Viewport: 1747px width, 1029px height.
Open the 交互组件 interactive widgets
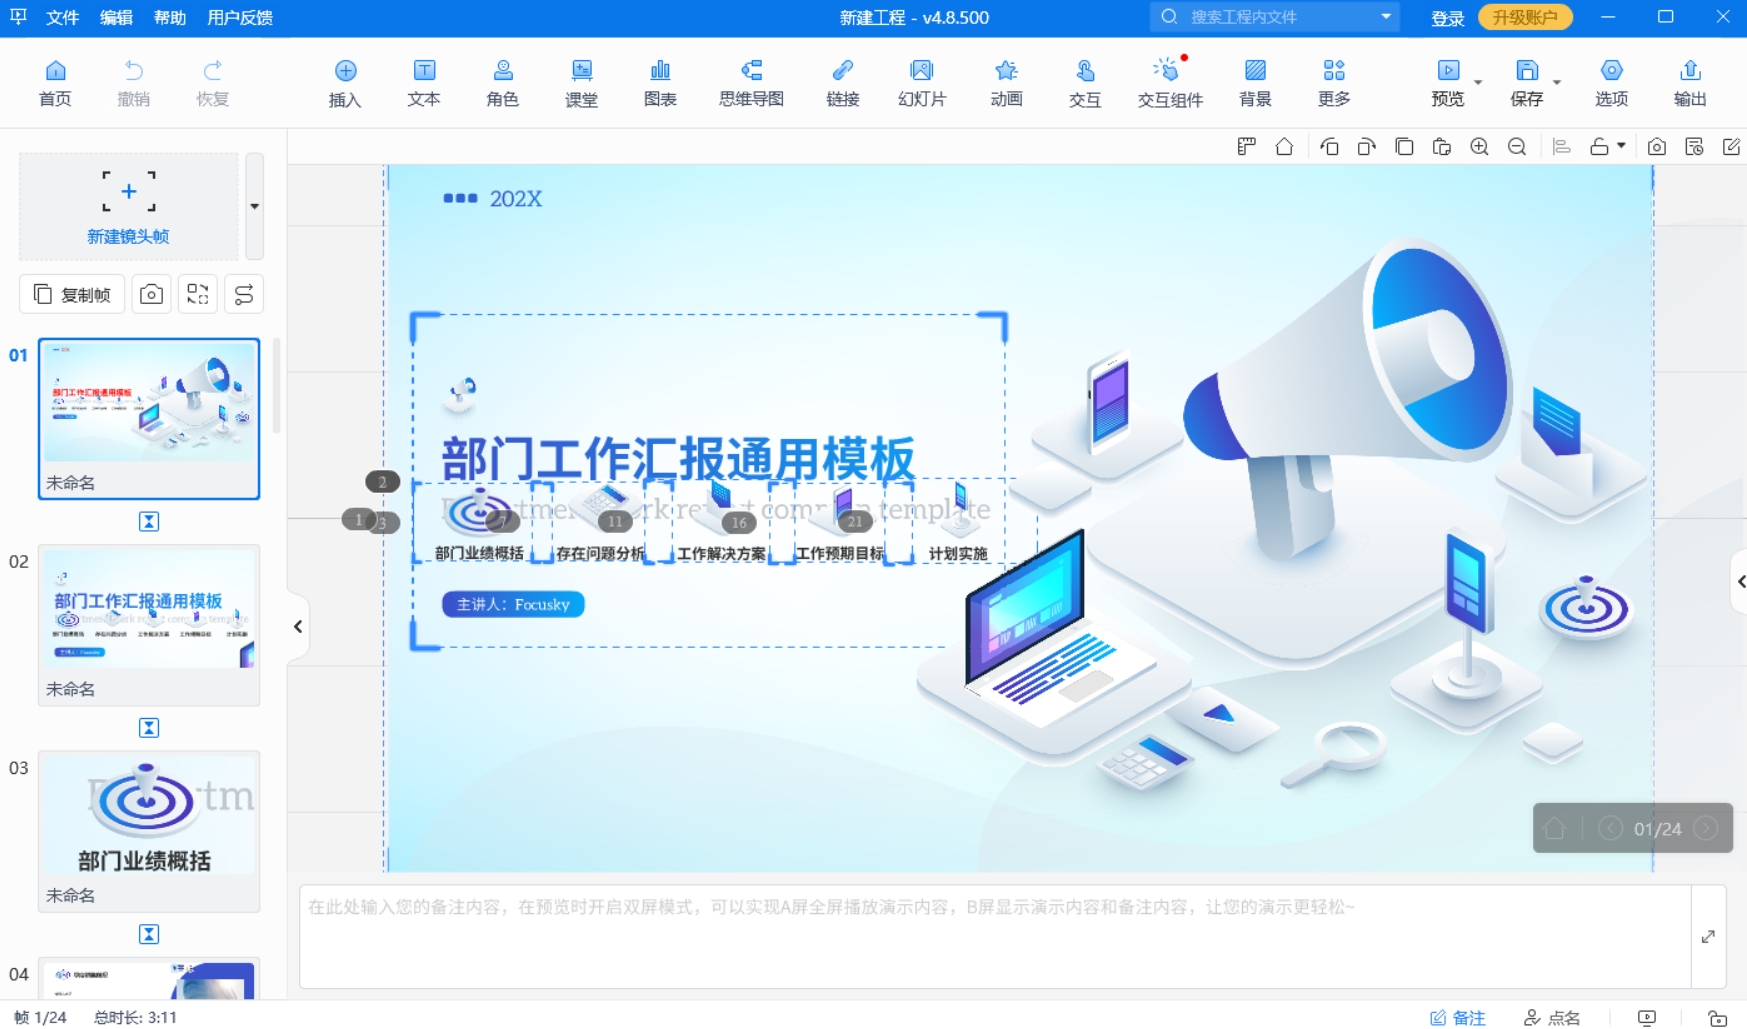[x=1169, y=82]
